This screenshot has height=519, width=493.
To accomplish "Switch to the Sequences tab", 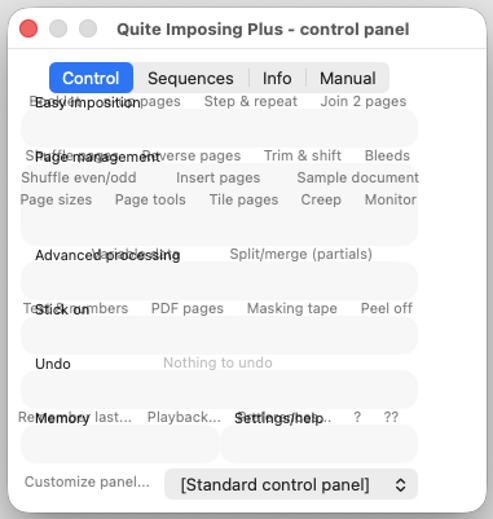I will coord(191,78).
